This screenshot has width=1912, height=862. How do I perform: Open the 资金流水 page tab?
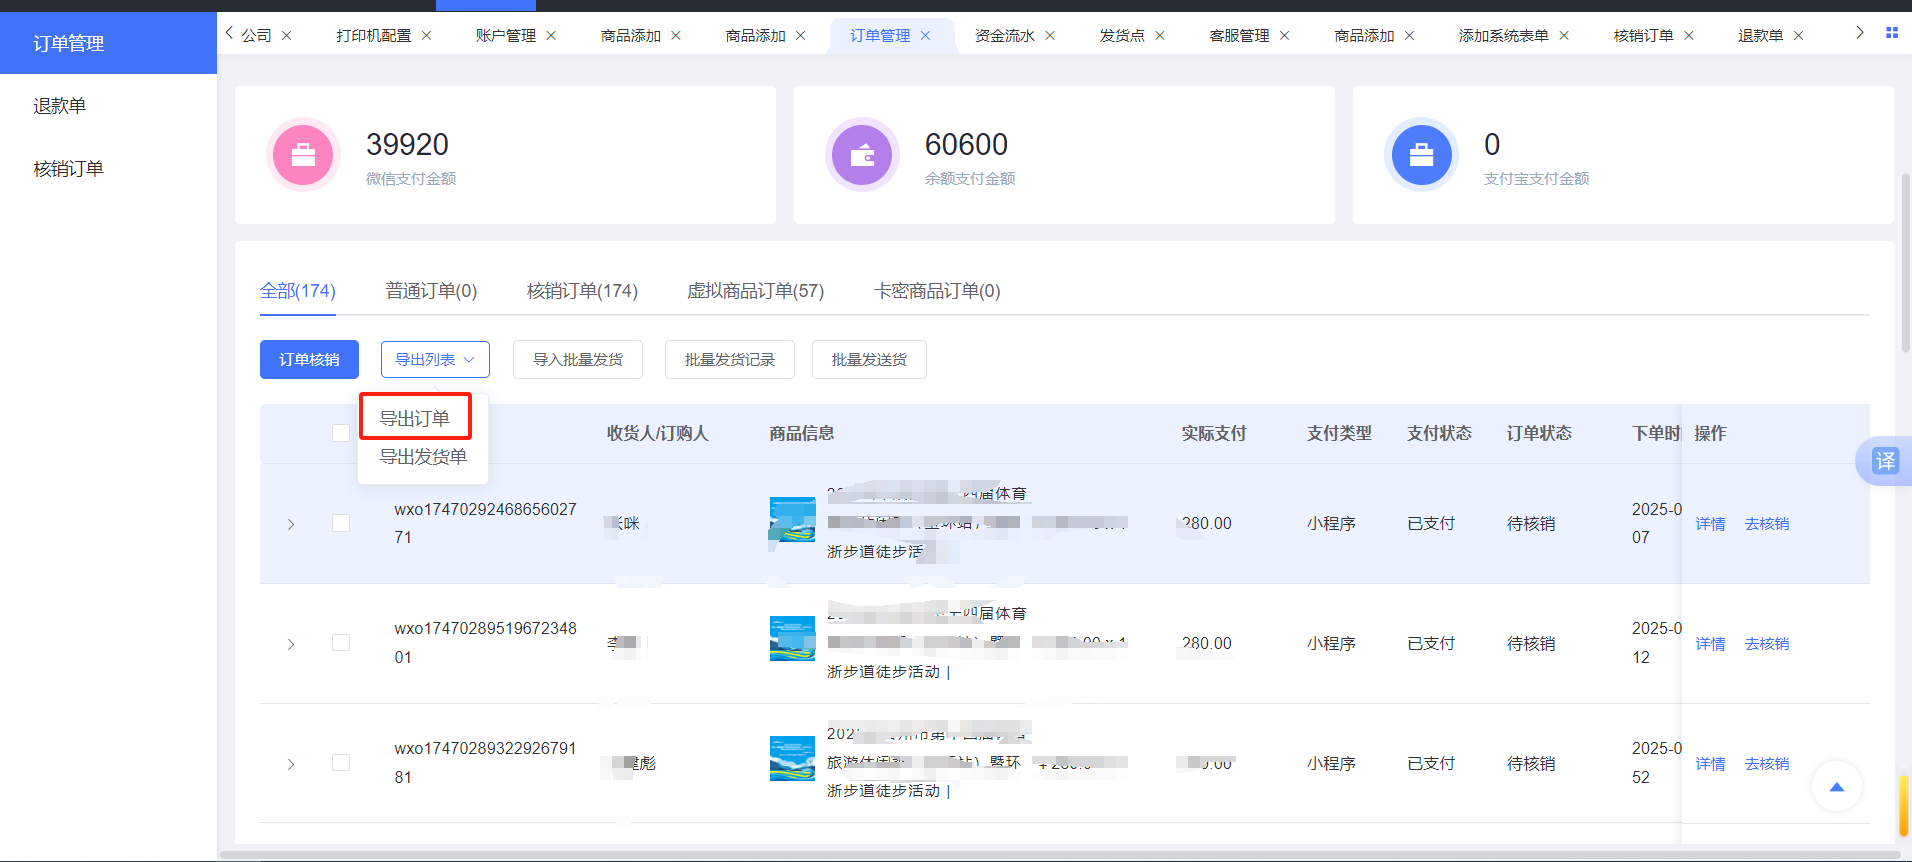1005,35
